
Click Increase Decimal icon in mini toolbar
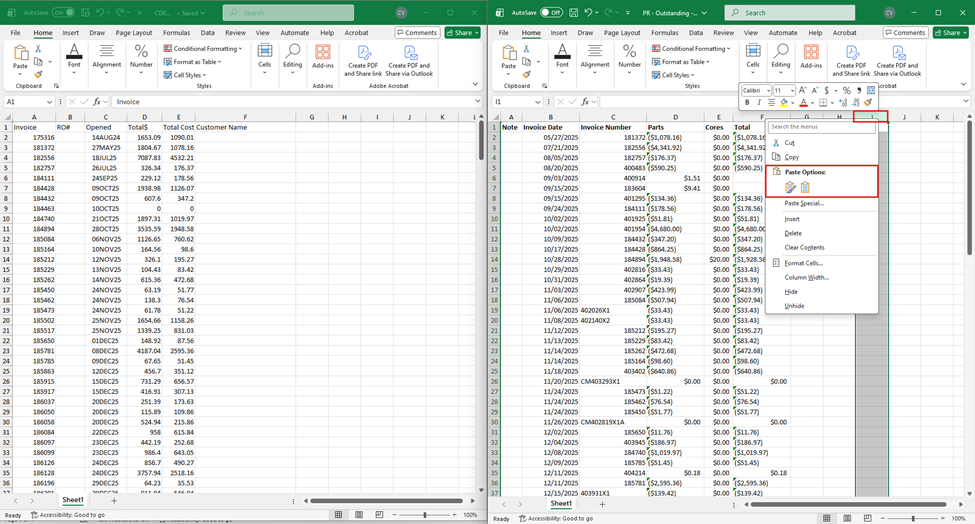pos(843,103)
